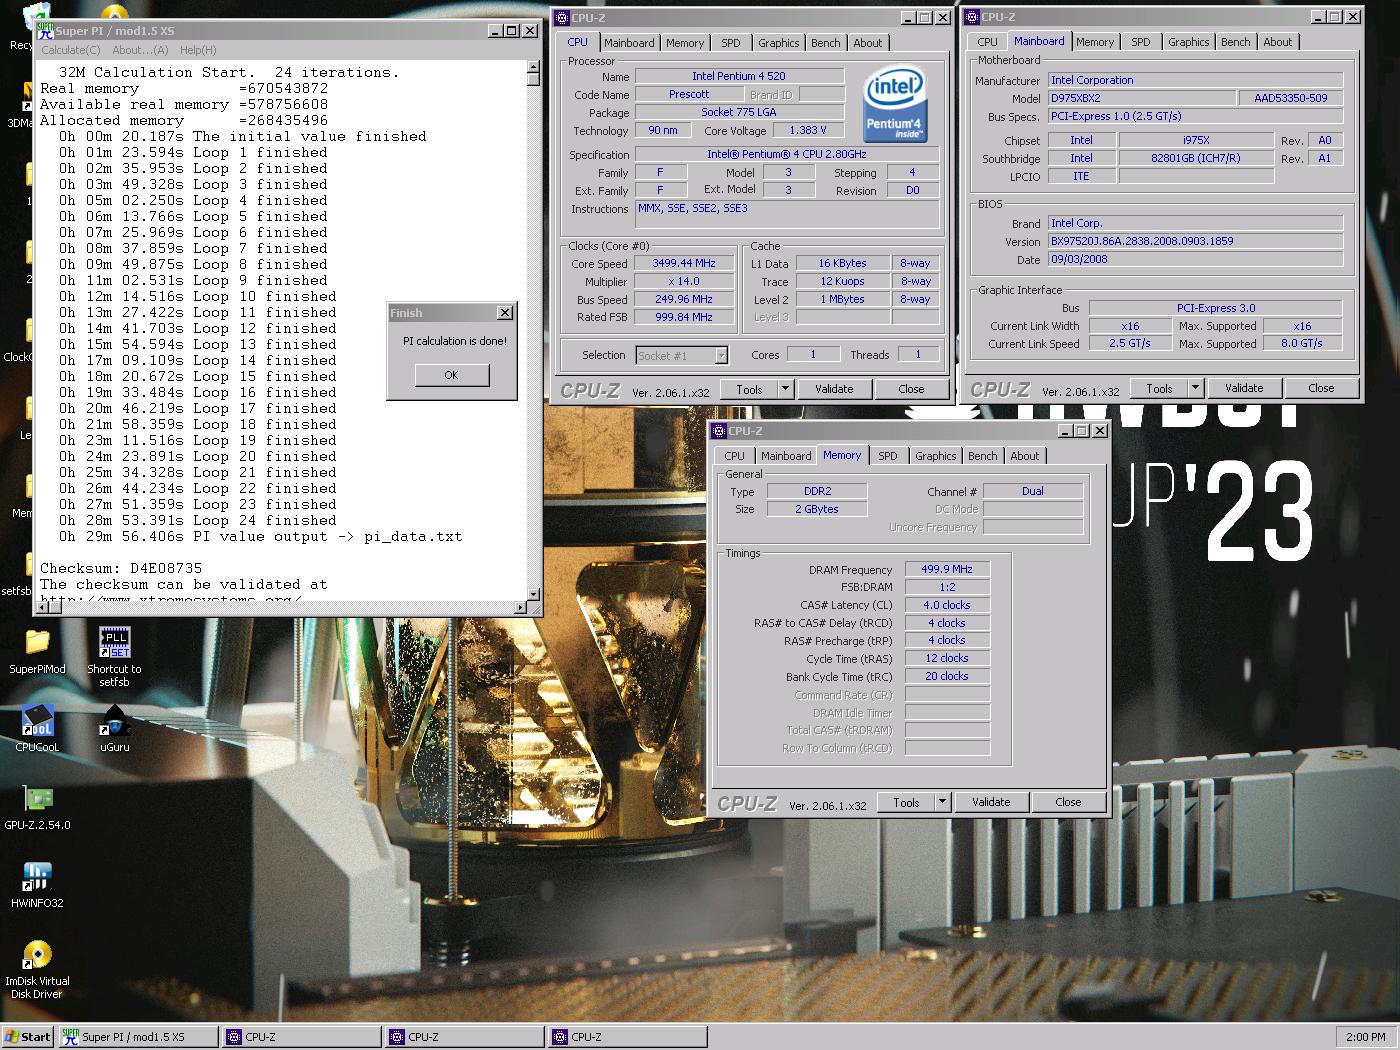Open SPD tab in CPU window

(731, 43)
